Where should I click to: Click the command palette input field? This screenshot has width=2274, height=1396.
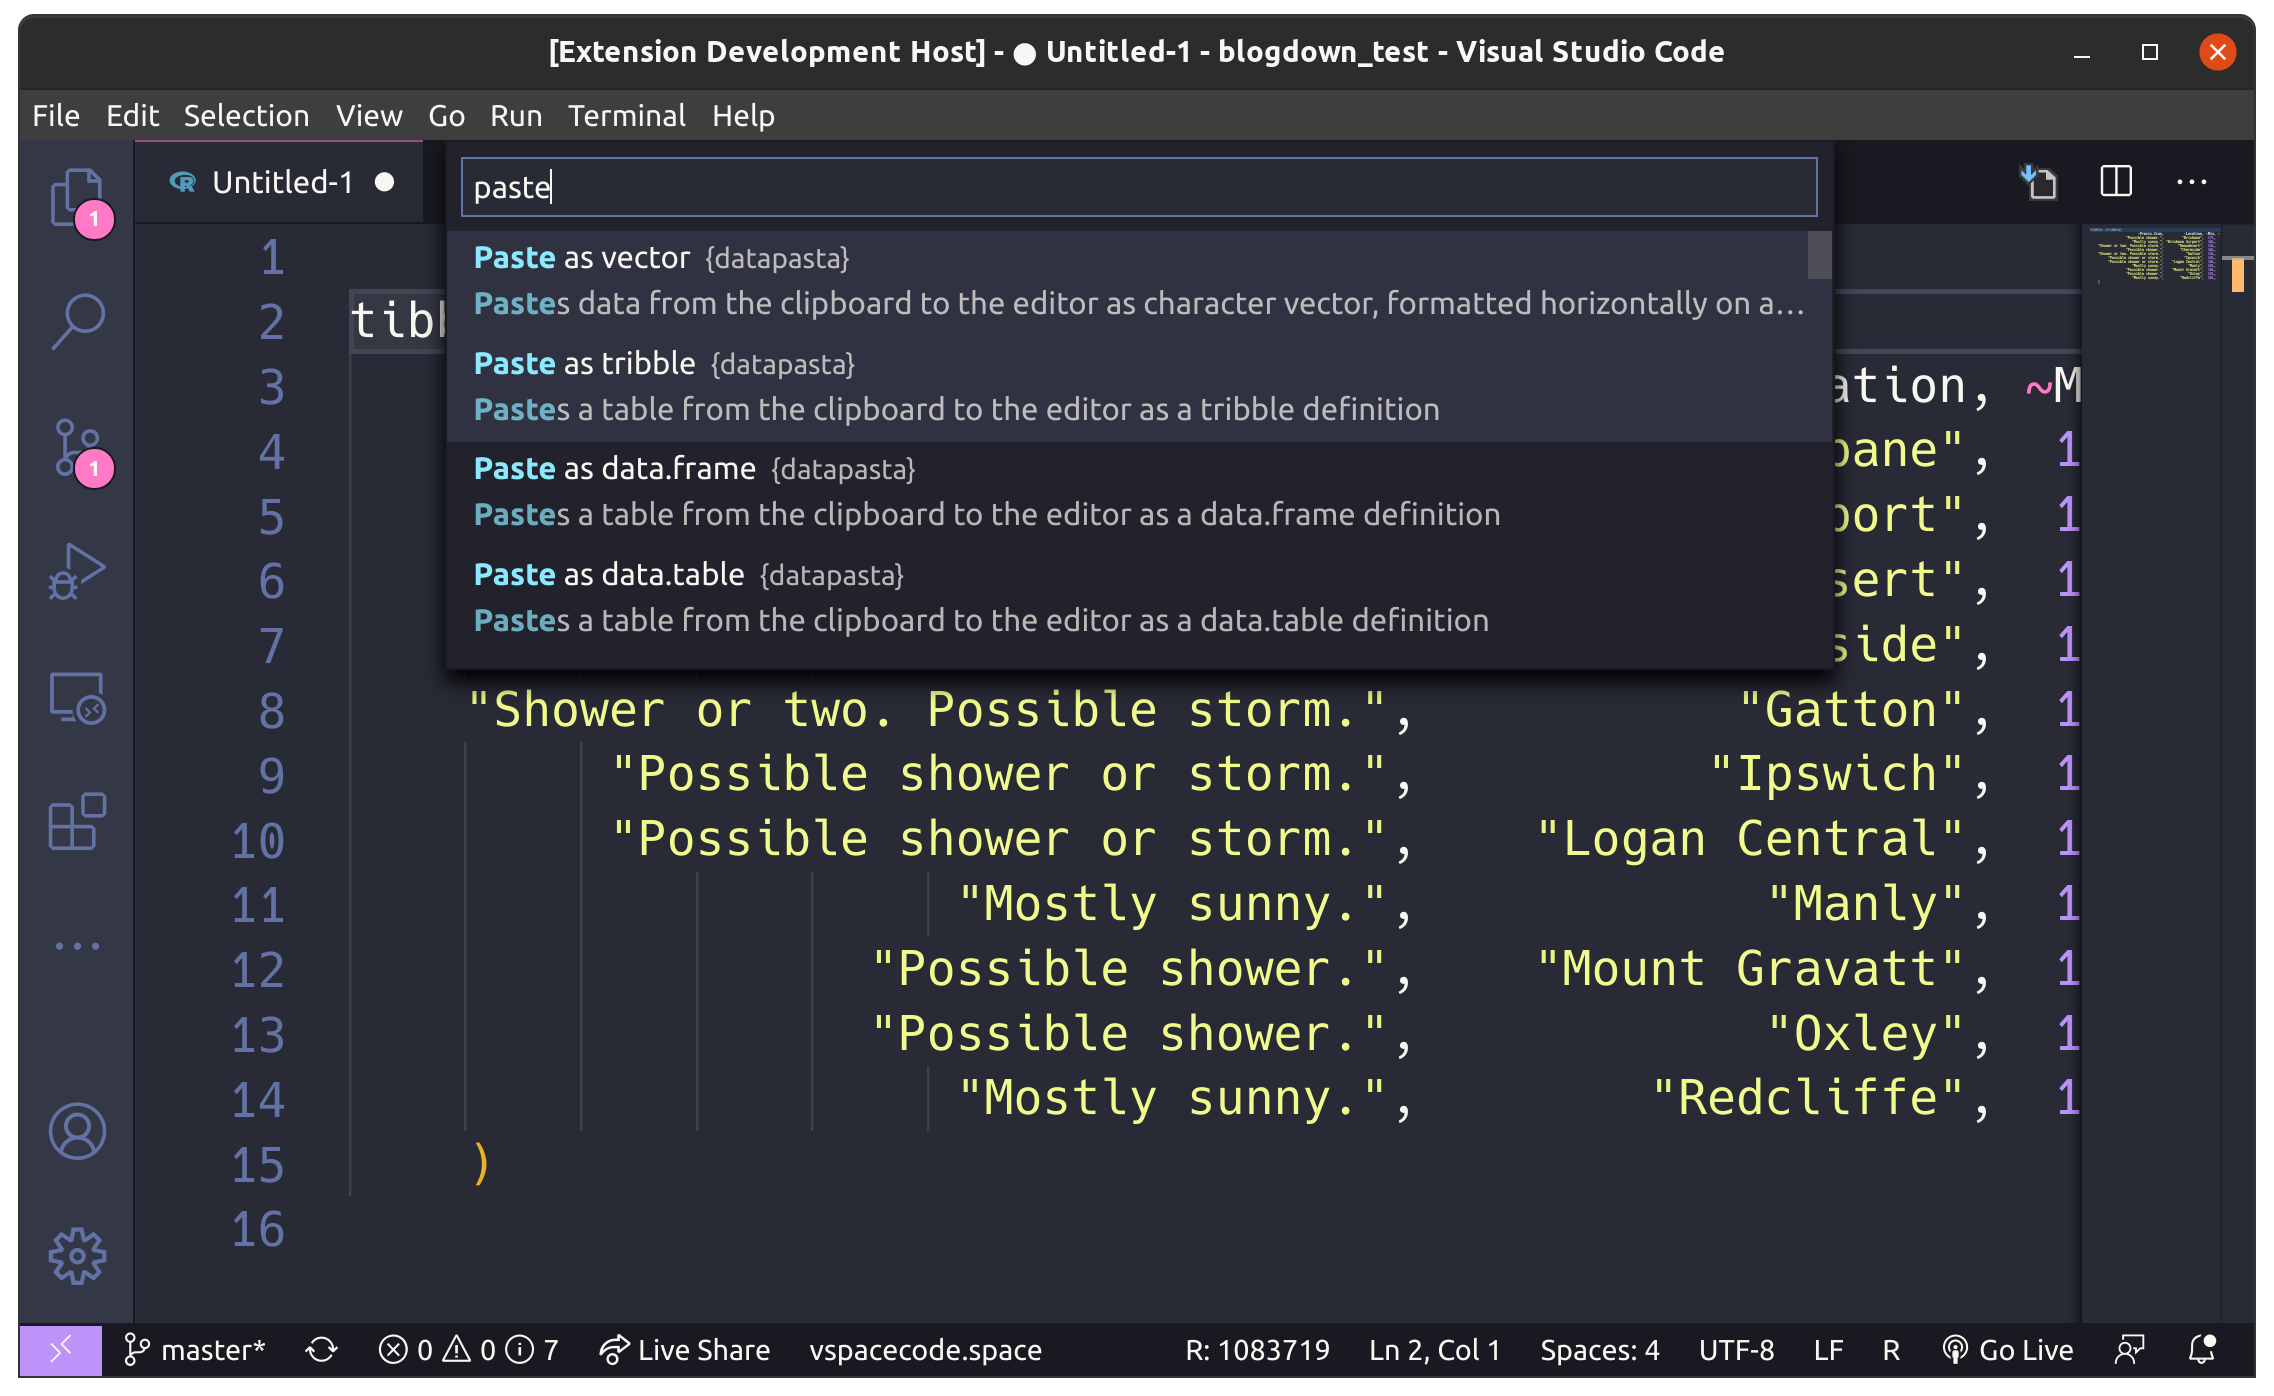(1137, 185)
